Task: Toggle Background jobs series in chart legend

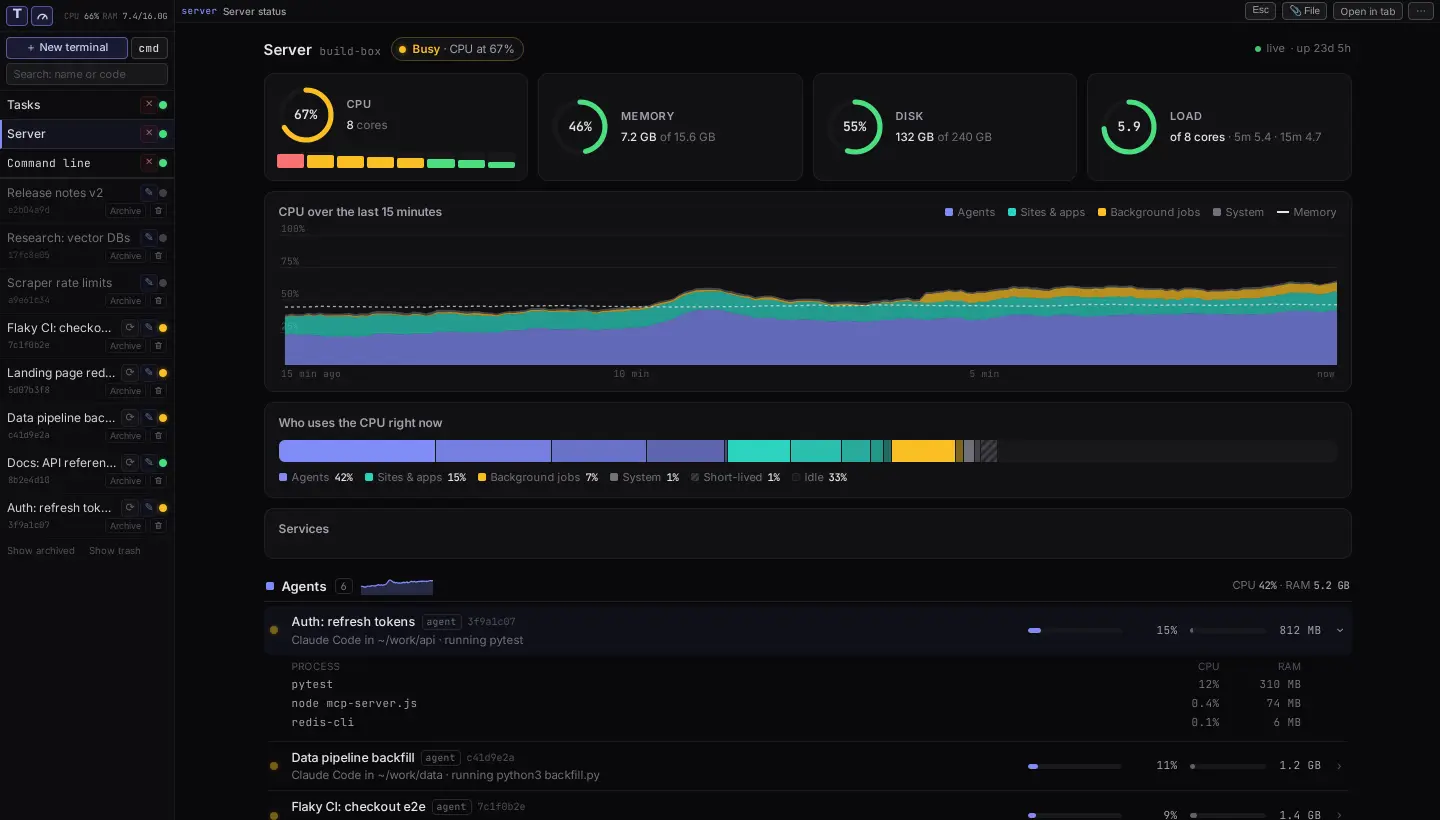Action: point(1148,212)
